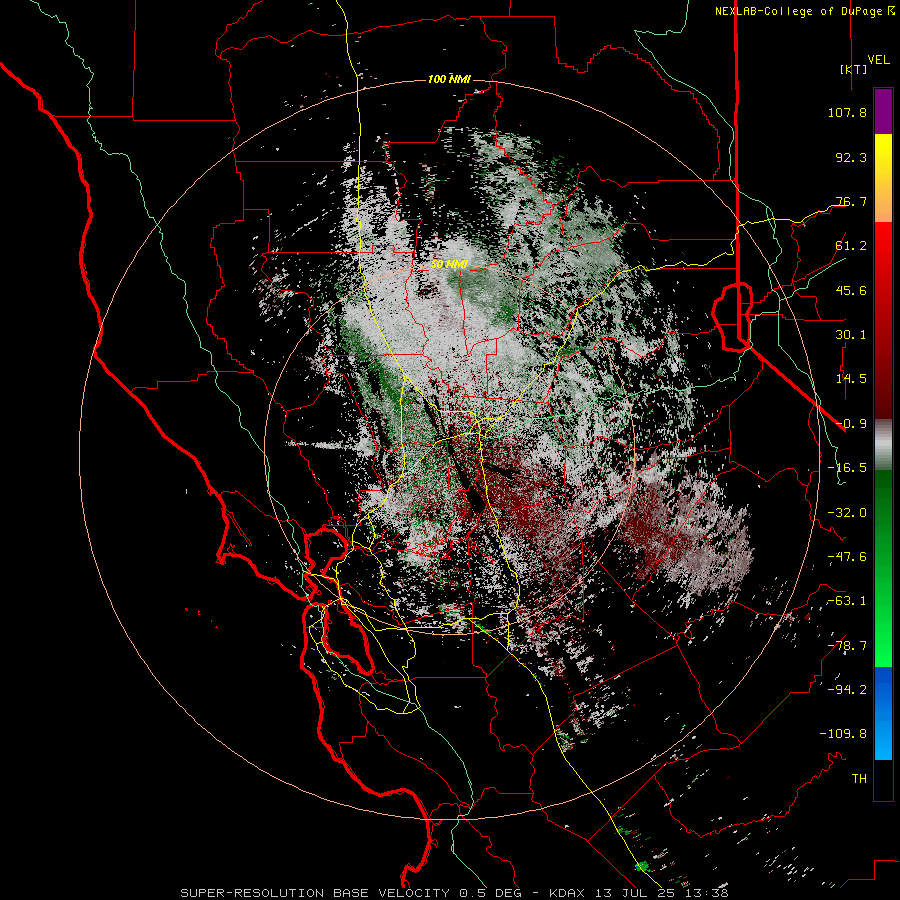Select the -94.2 legend value
Screen dimensions: 900x900
click(x=847, y=689)
